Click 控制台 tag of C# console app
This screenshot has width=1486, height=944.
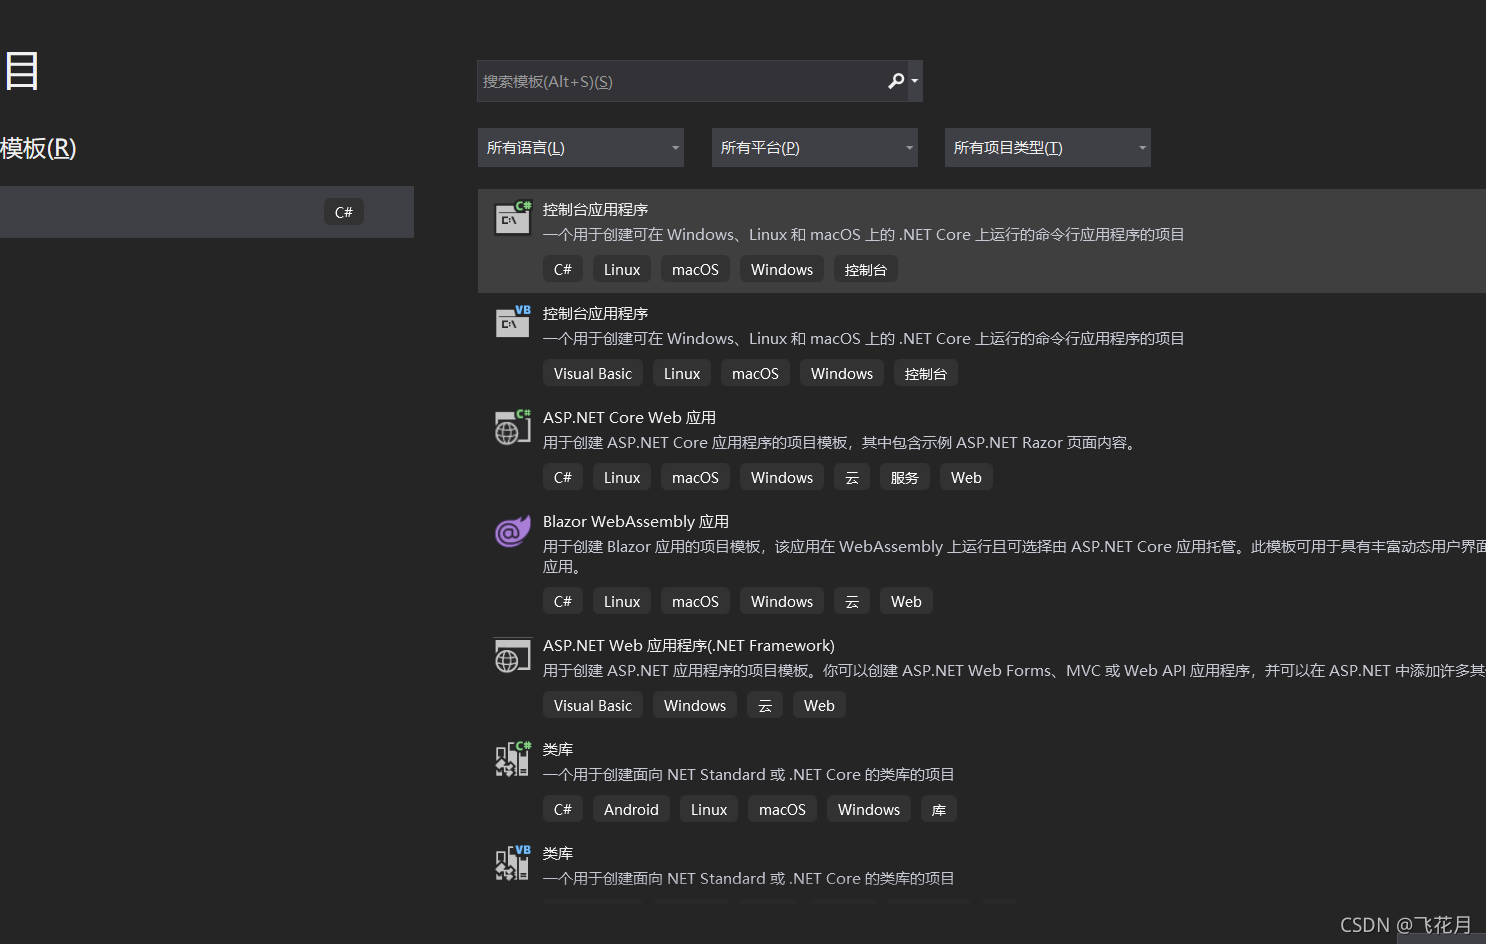tap(866, 270)
